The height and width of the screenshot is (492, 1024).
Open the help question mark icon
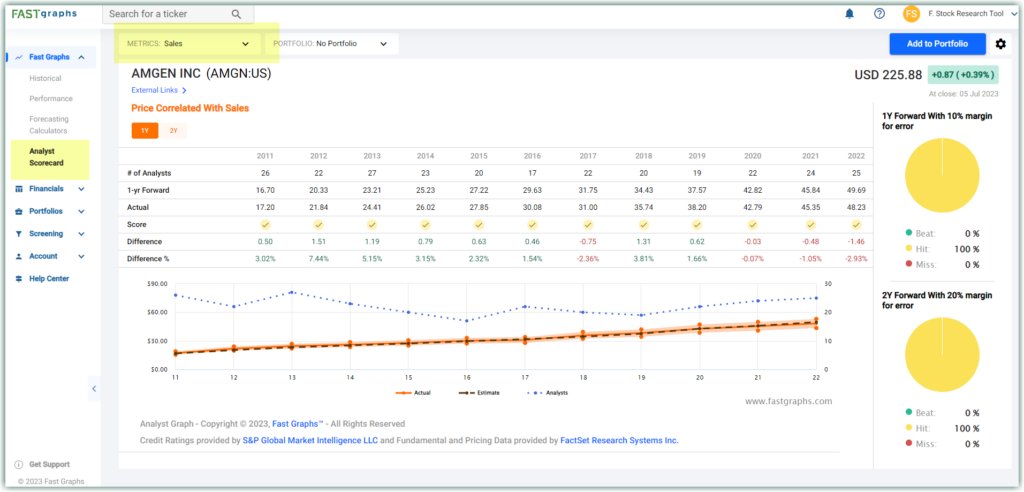tap(880, 13)
